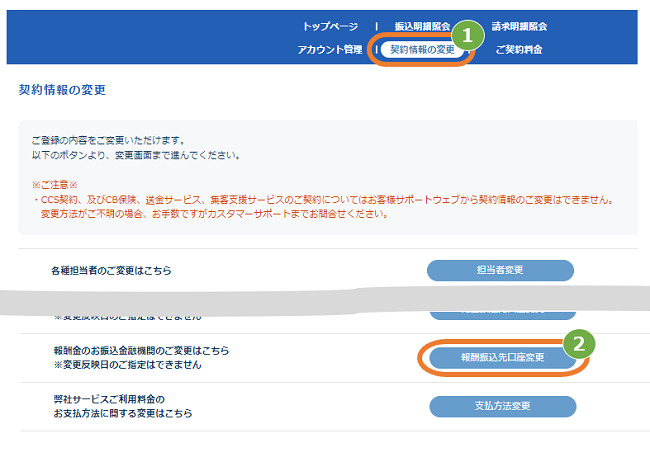Click text 報酬金のお振込金融機関のご変更はこちら
The height and width of the screenshot is (457, 650).
click(x=141, y=350)
